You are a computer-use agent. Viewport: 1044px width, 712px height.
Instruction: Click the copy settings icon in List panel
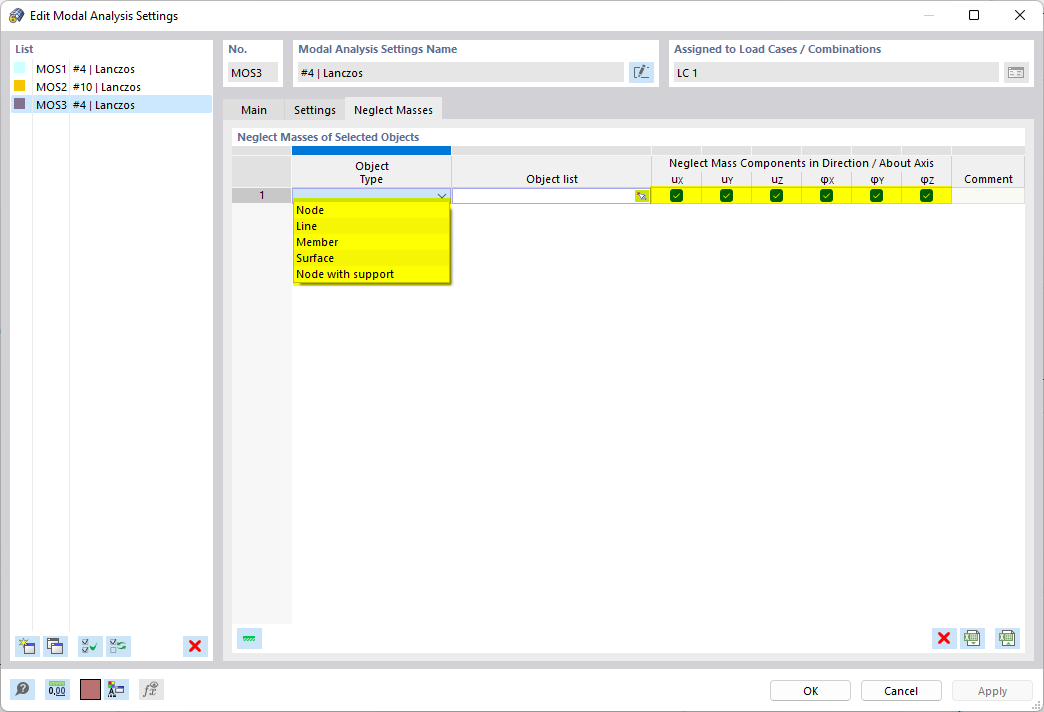point(55,646)
